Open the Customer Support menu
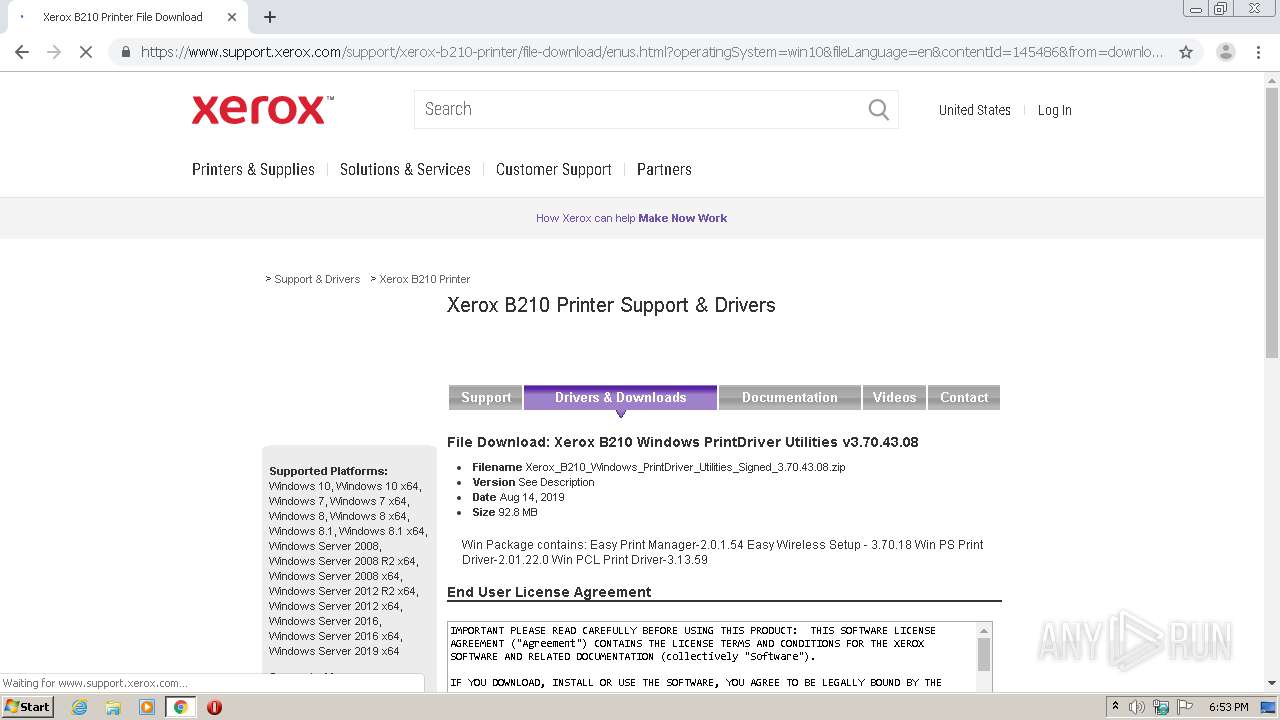 coord(553,169)
